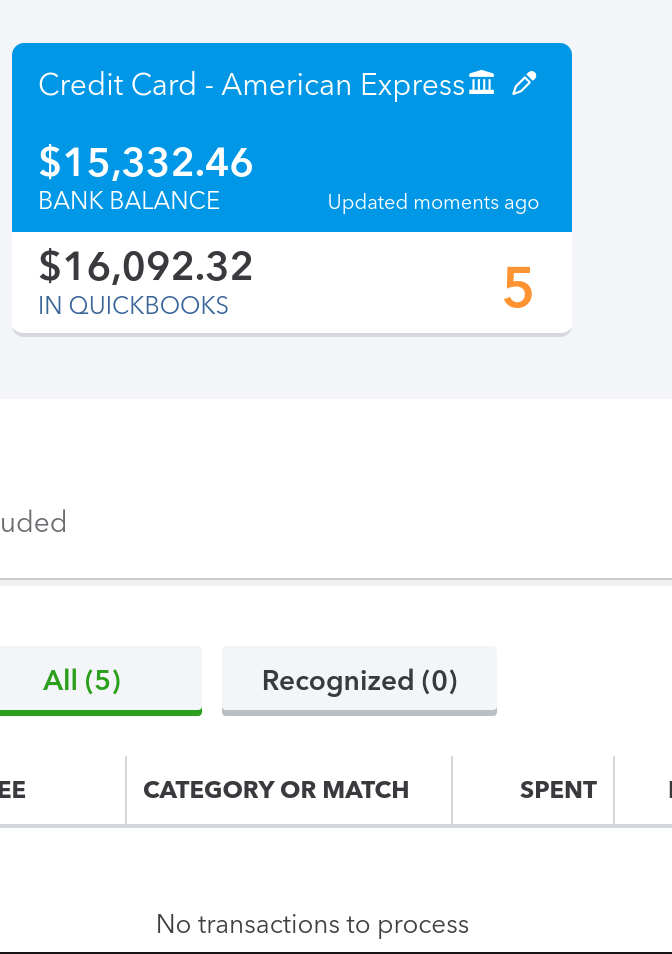Click the Bank Balance label
The height and width of the screenshot is (954, 672).
(129, 200)
